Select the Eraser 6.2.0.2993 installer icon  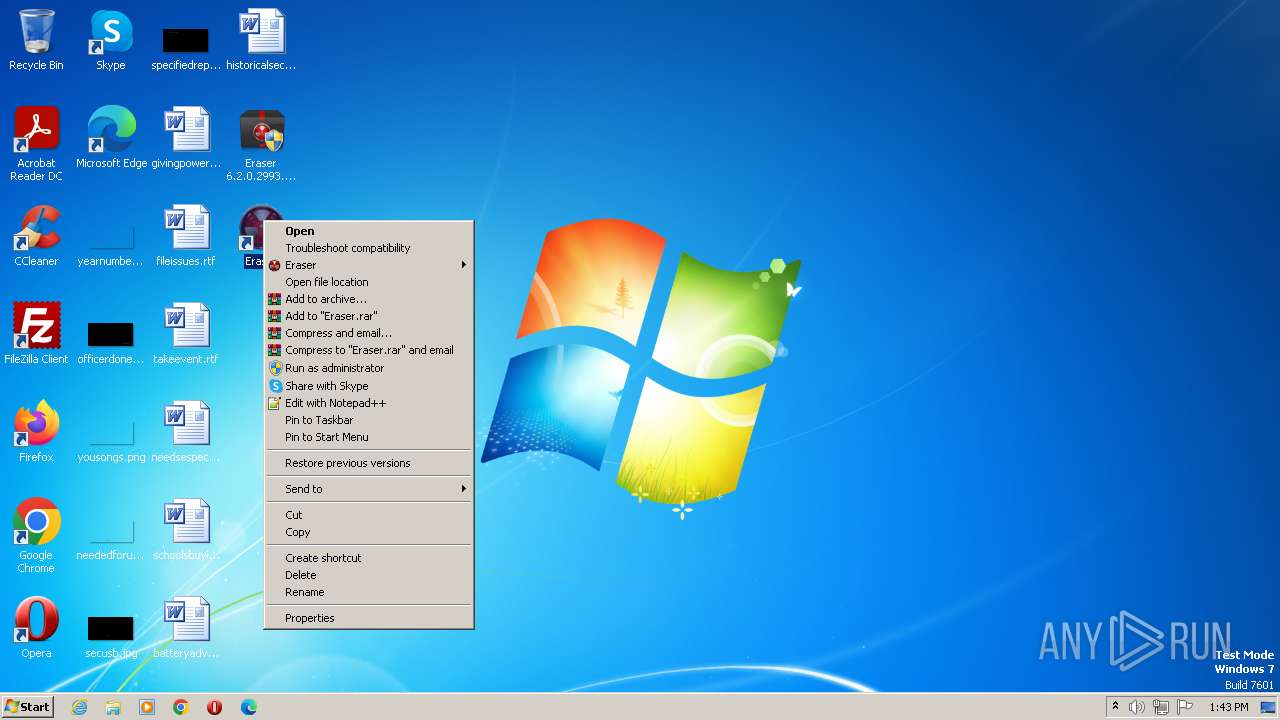pos(261,143)
